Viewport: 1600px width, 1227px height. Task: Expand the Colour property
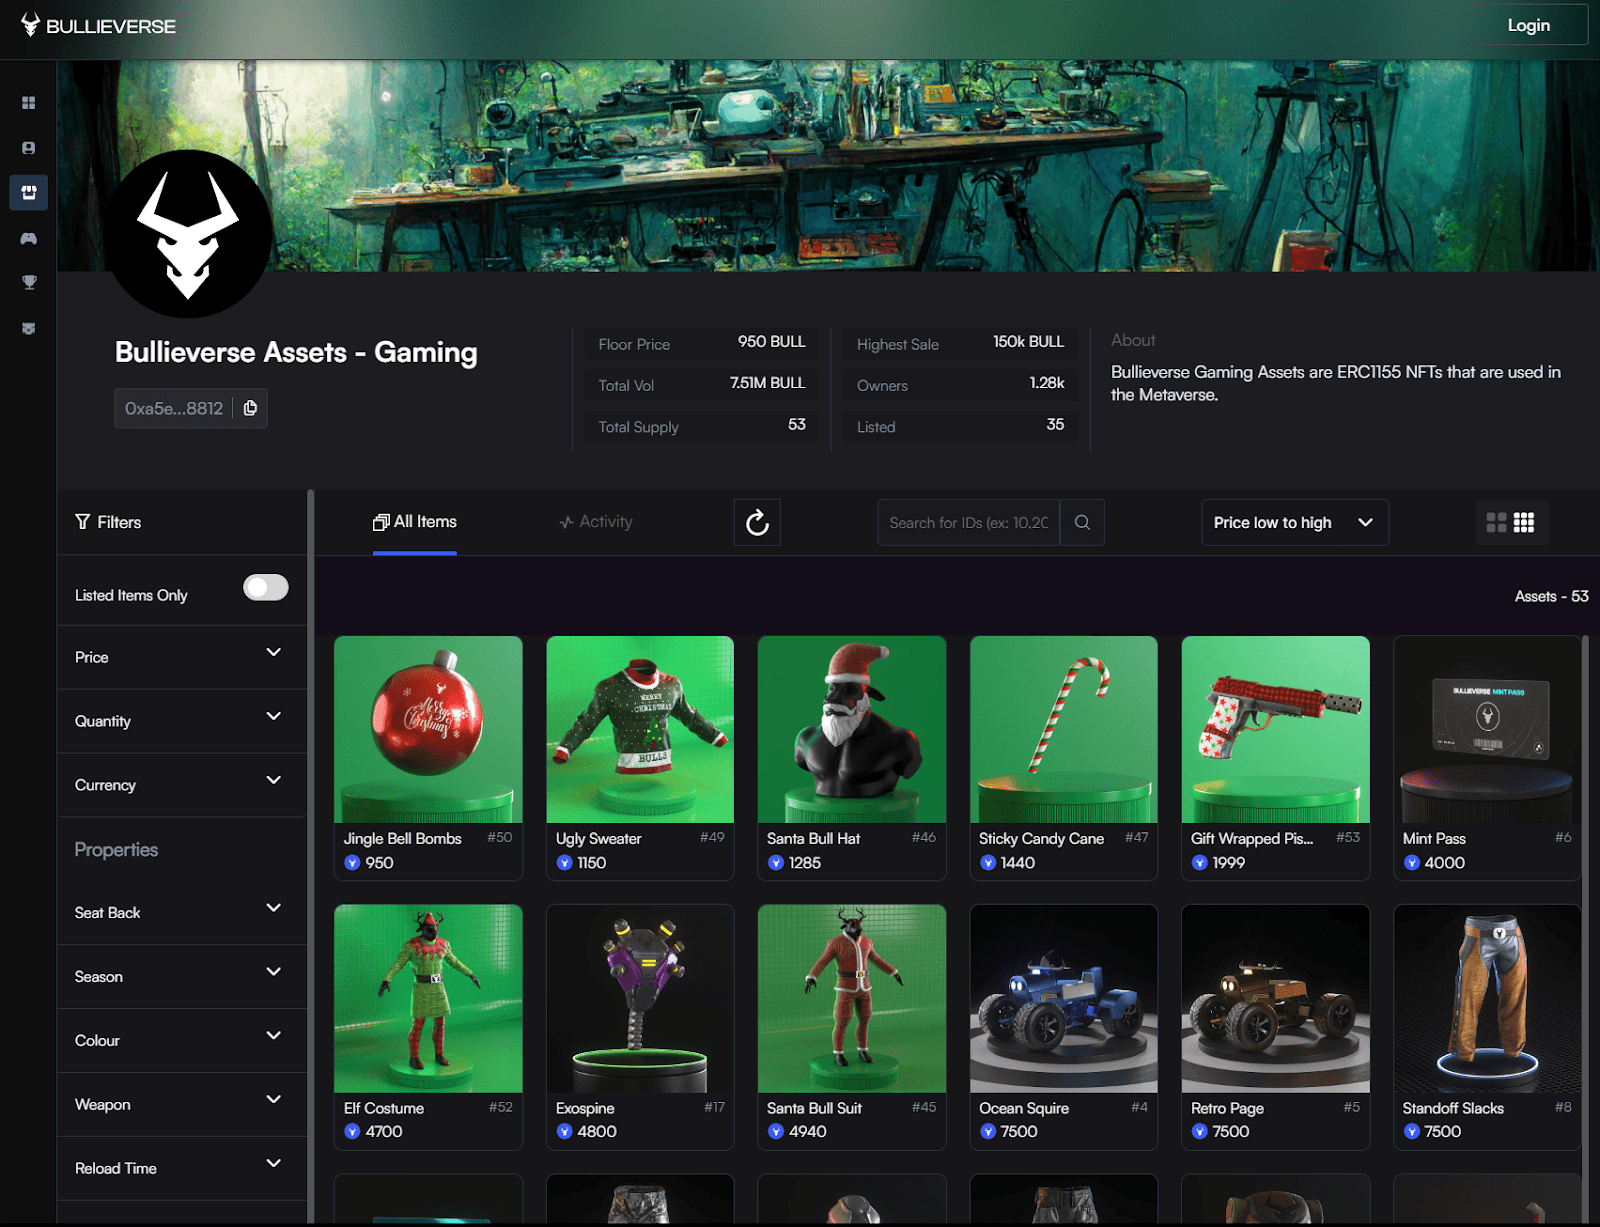tap(182, 1040)
